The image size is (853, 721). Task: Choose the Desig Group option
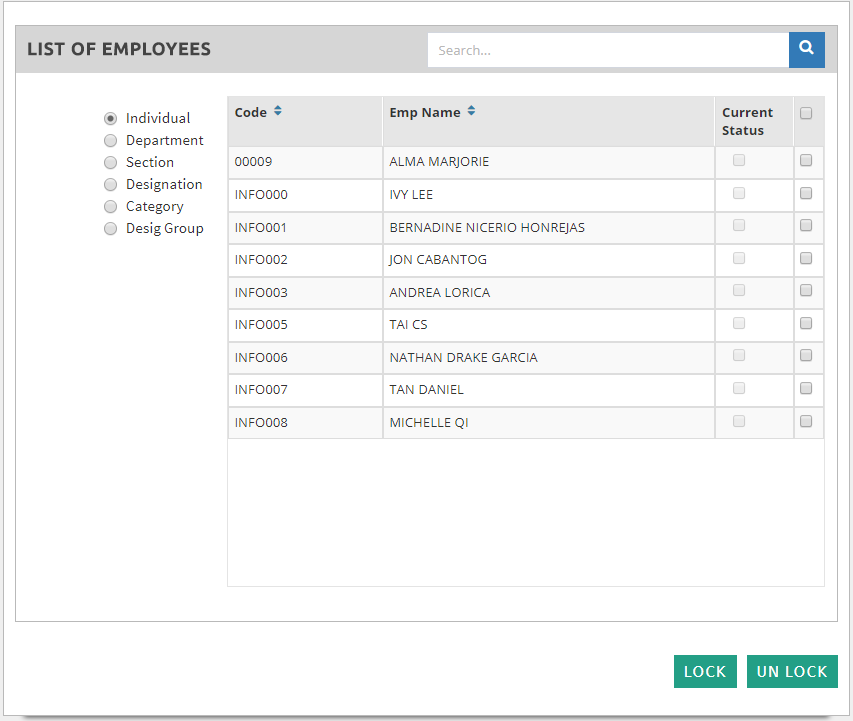pyautogui.click(x=111, y=228)
